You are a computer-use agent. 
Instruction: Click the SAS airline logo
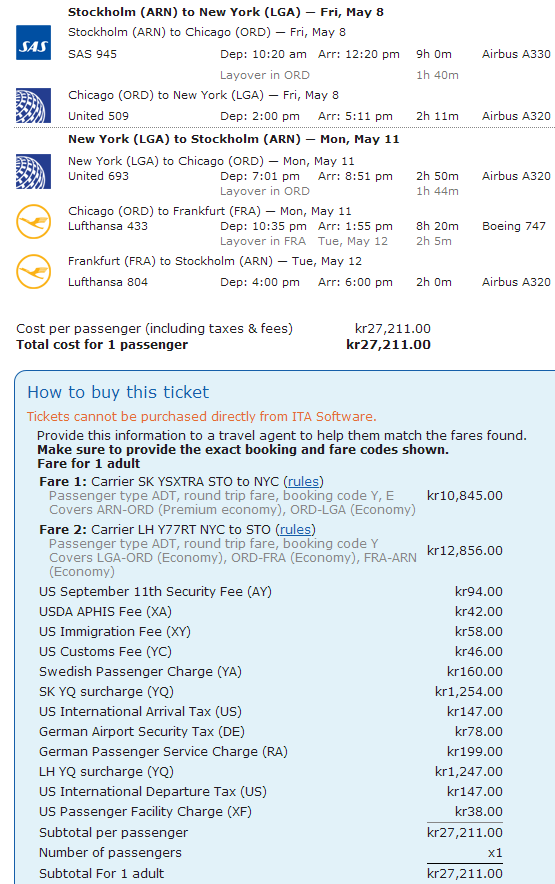pyautogui.click(x=33, y=43)
